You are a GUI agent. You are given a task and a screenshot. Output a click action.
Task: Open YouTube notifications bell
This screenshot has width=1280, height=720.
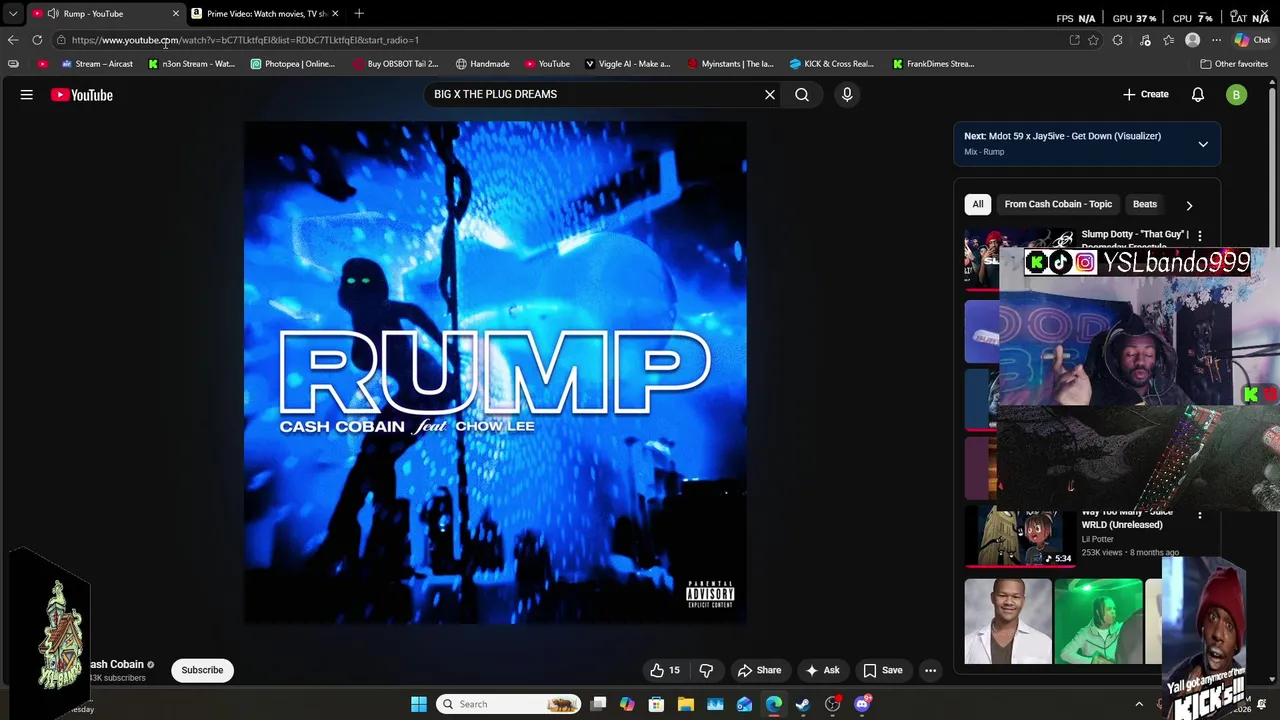click(x=1198, y=95)
